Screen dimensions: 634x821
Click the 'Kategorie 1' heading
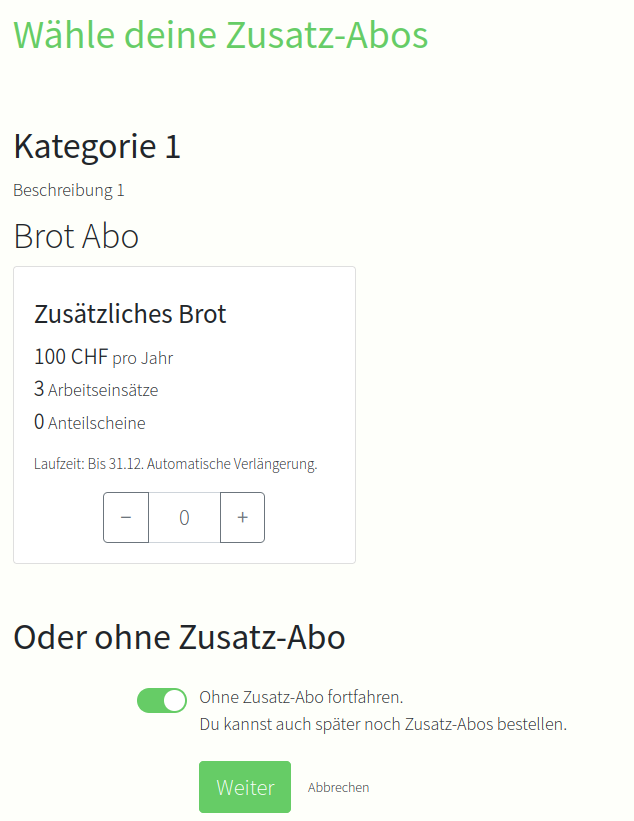[x=97, y=146]
